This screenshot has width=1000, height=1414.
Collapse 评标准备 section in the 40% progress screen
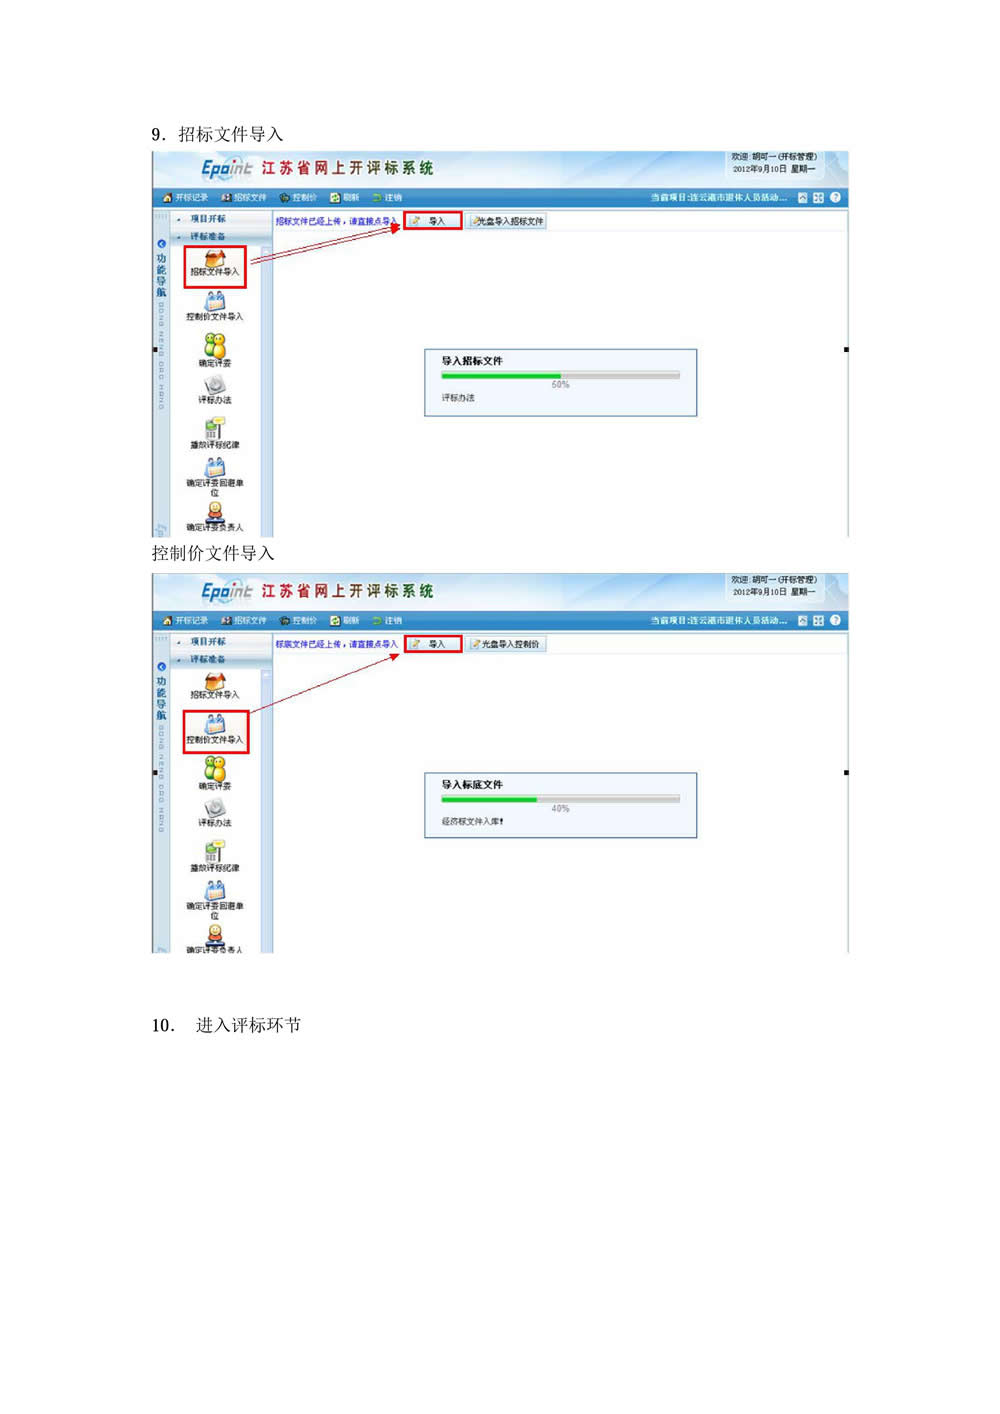(x=208, y=659)
